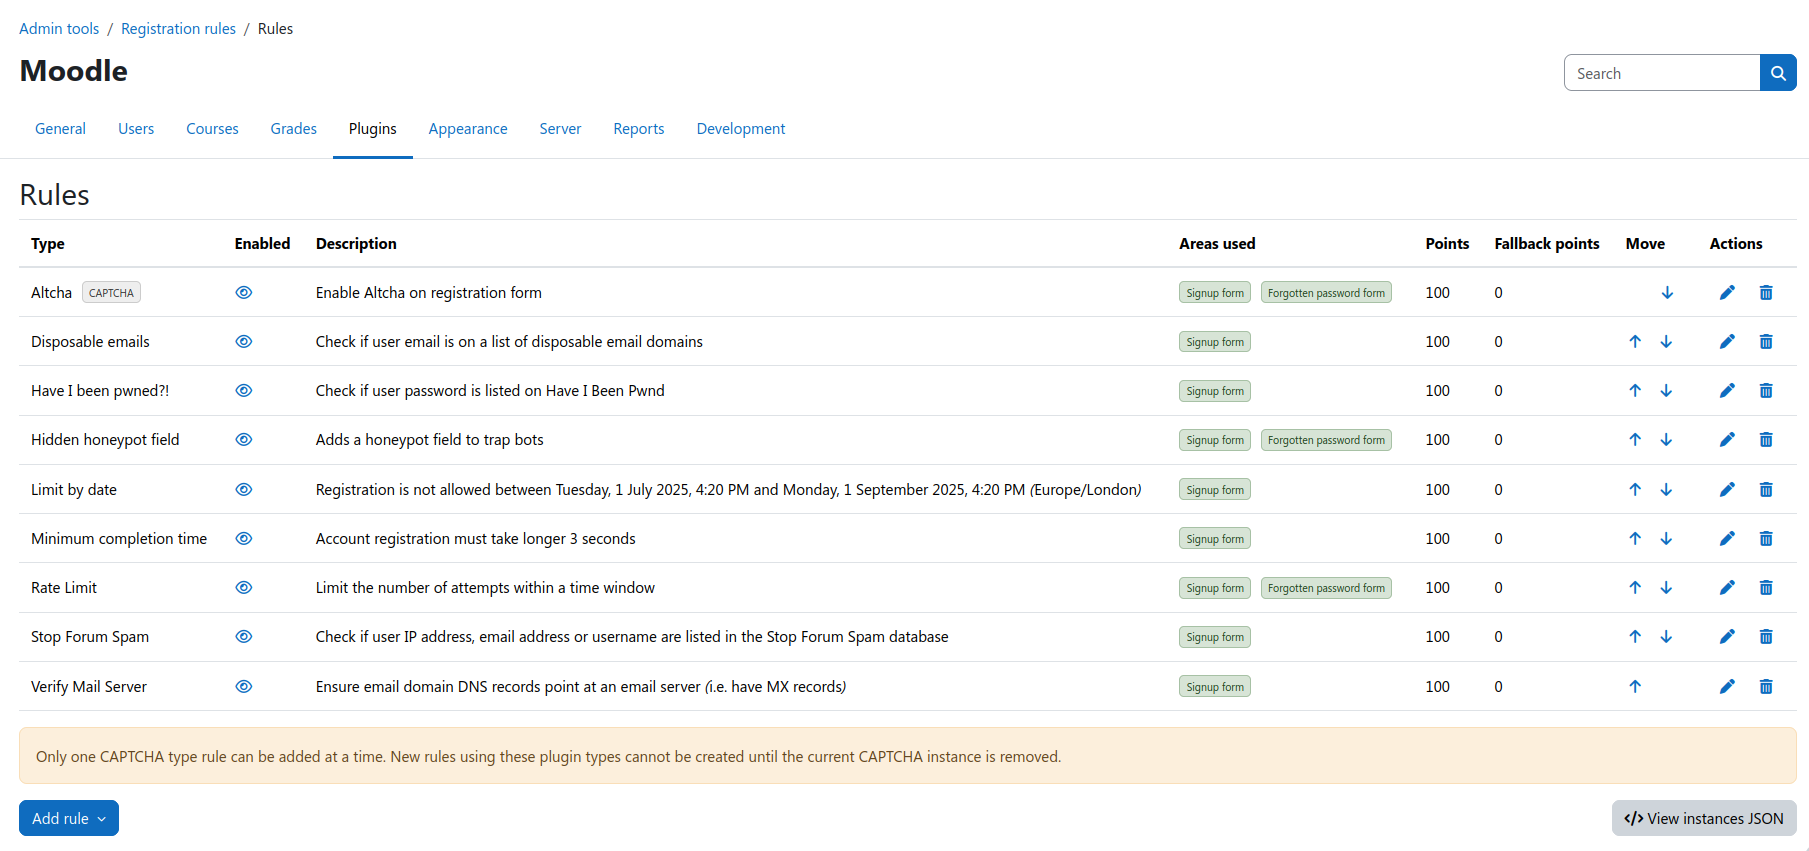Screen dimensions: 1809x851
Task: Move Verify Mail Server rule up
Action: [1635, 687]
